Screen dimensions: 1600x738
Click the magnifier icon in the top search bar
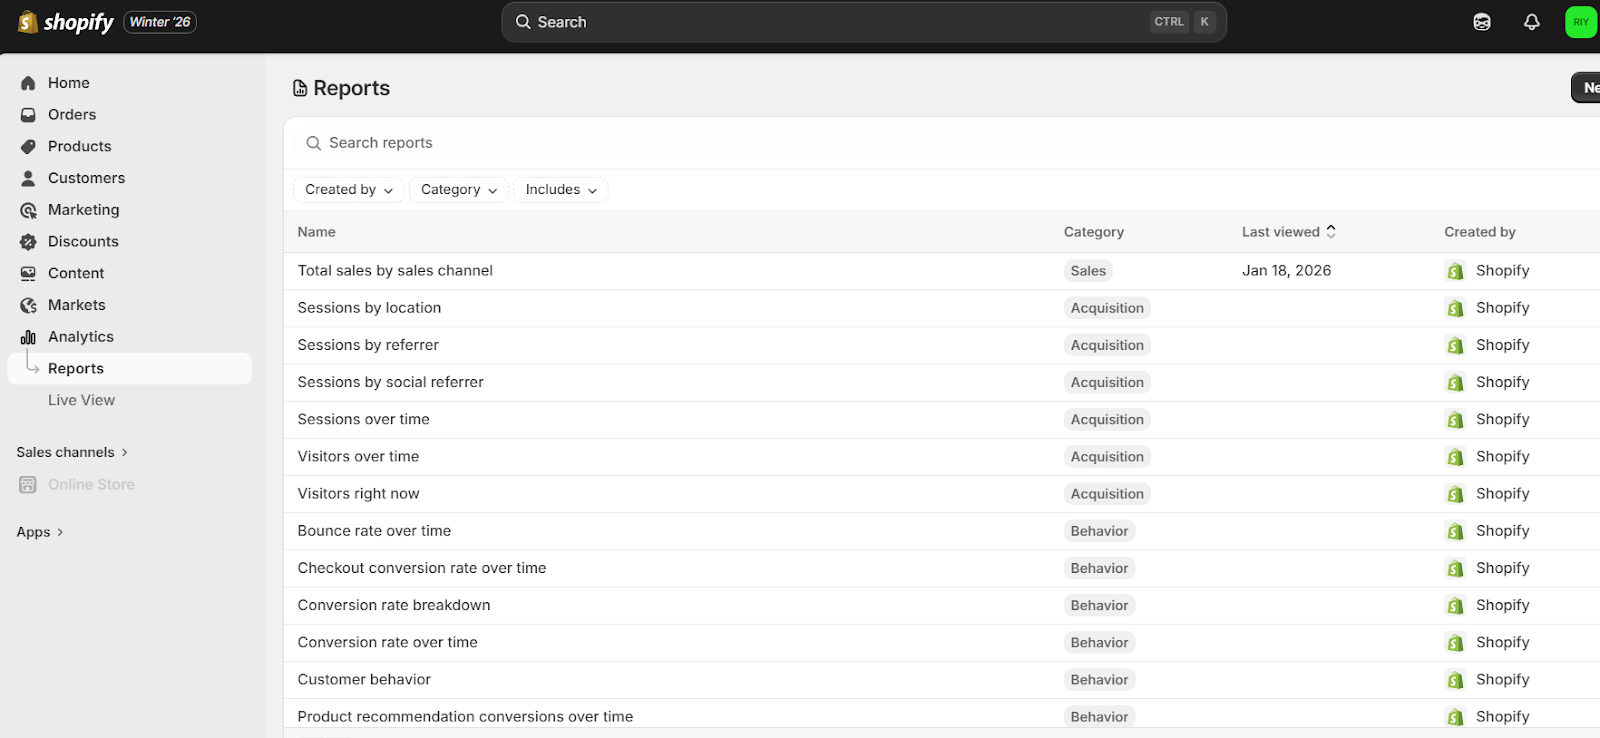click(523, 22)
